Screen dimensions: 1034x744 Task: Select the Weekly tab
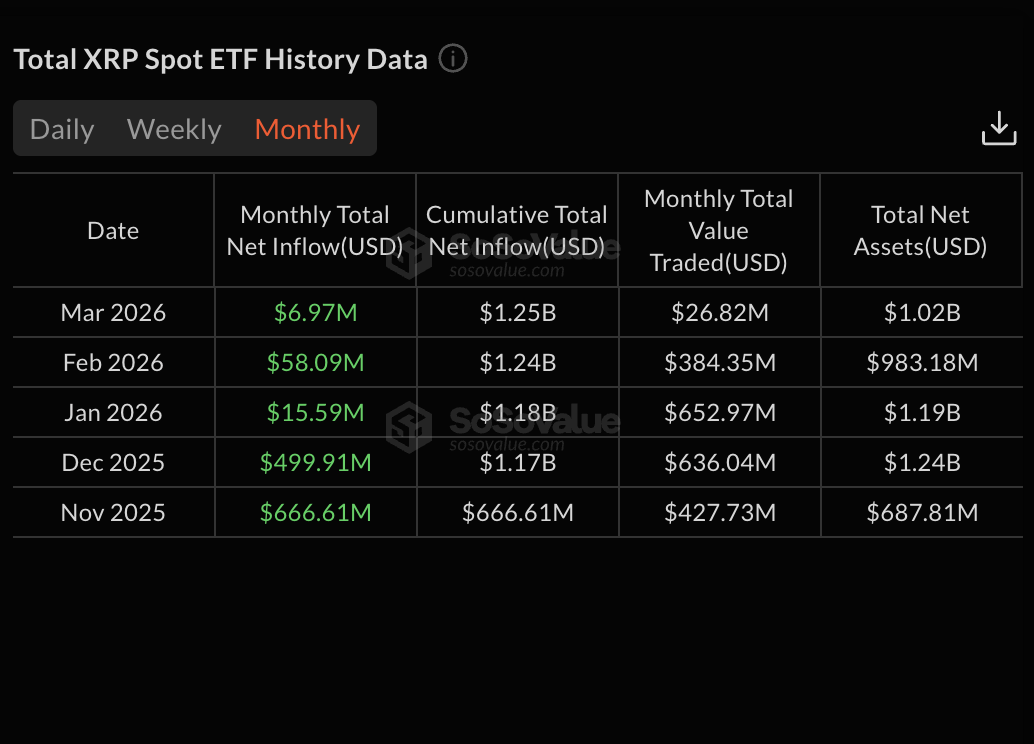174,129
